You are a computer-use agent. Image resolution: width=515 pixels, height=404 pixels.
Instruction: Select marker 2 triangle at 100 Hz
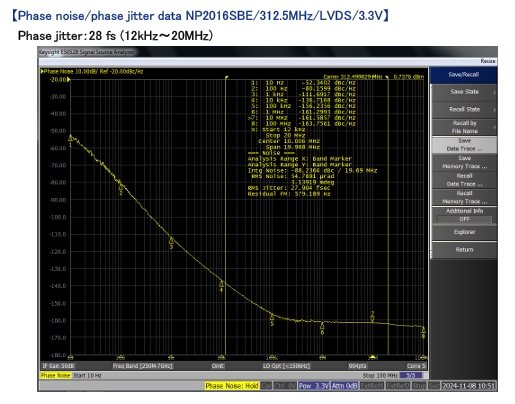click(121, 186)
